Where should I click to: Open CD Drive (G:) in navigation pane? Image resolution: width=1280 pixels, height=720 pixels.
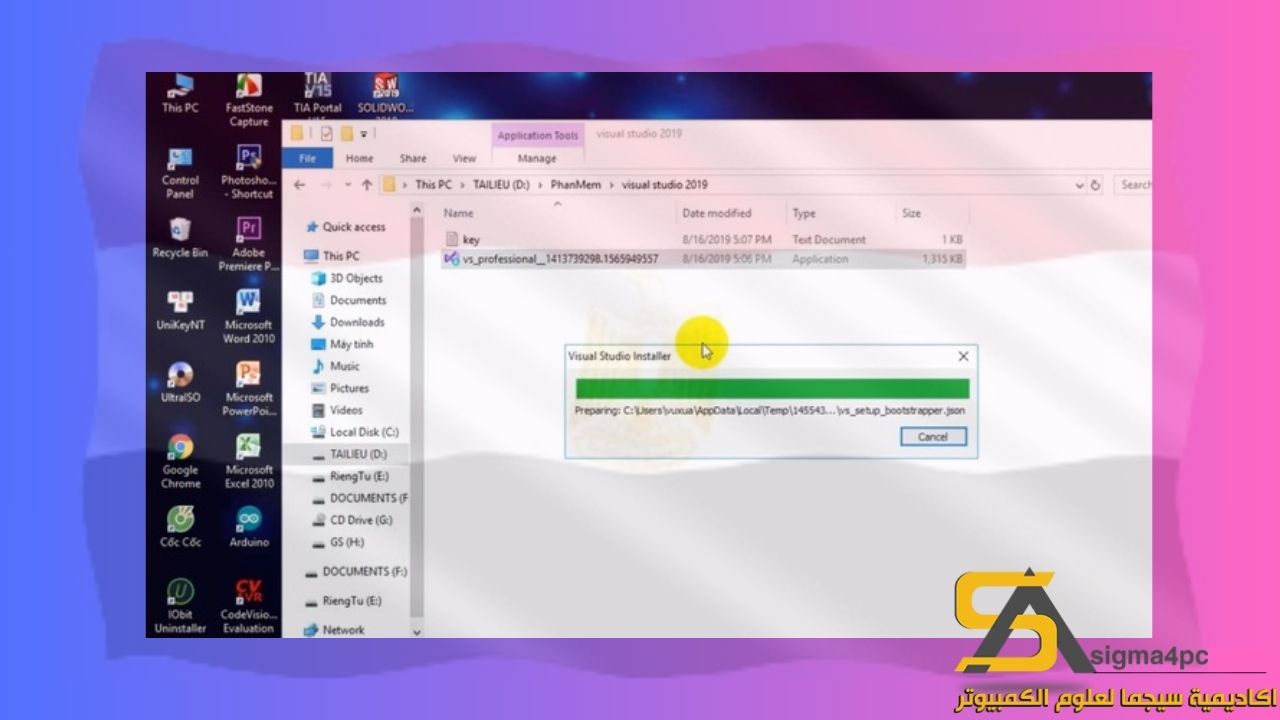[352, 520]
